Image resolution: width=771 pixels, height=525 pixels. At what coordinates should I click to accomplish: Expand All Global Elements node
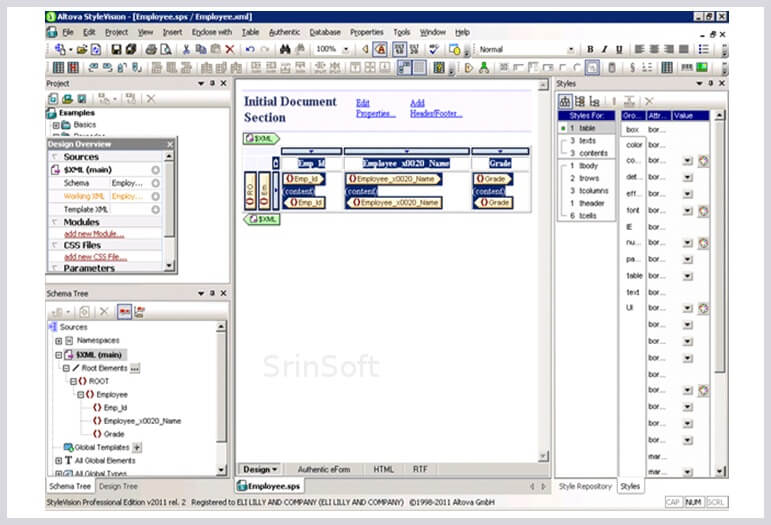[59, 461]
